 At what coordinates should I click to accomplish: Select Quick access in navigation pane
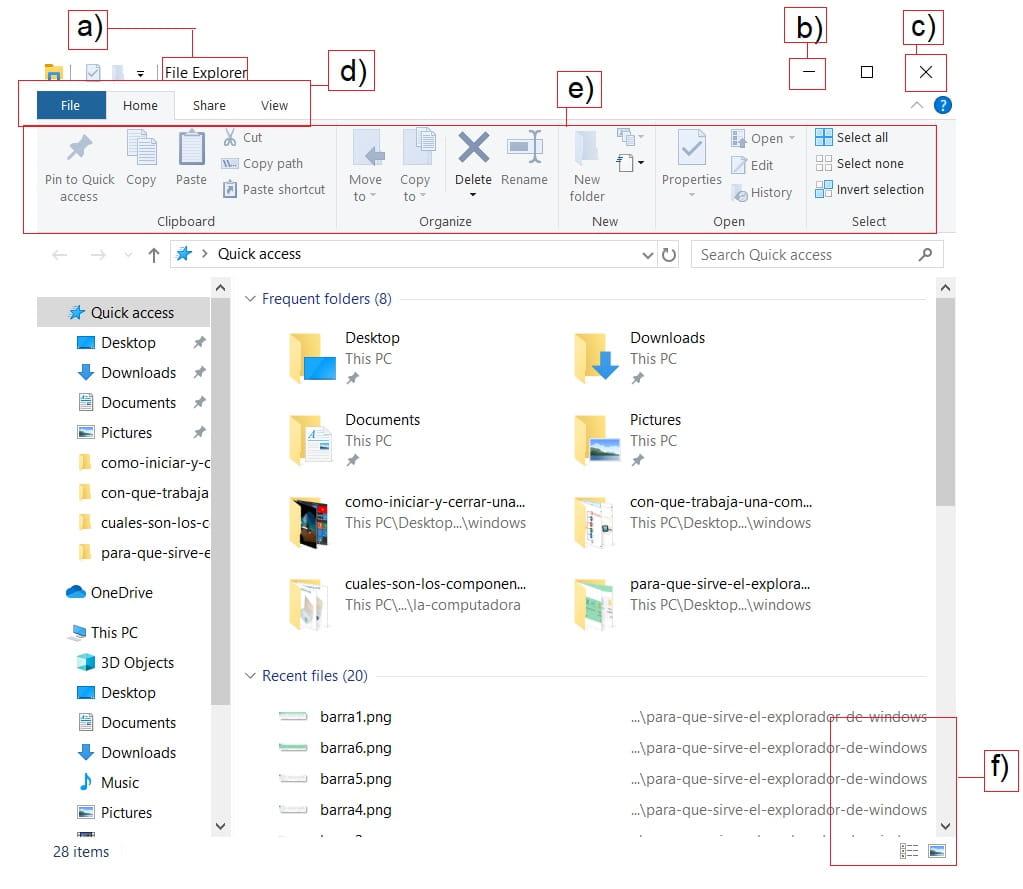pyautogui.click(x=123, y=312)
